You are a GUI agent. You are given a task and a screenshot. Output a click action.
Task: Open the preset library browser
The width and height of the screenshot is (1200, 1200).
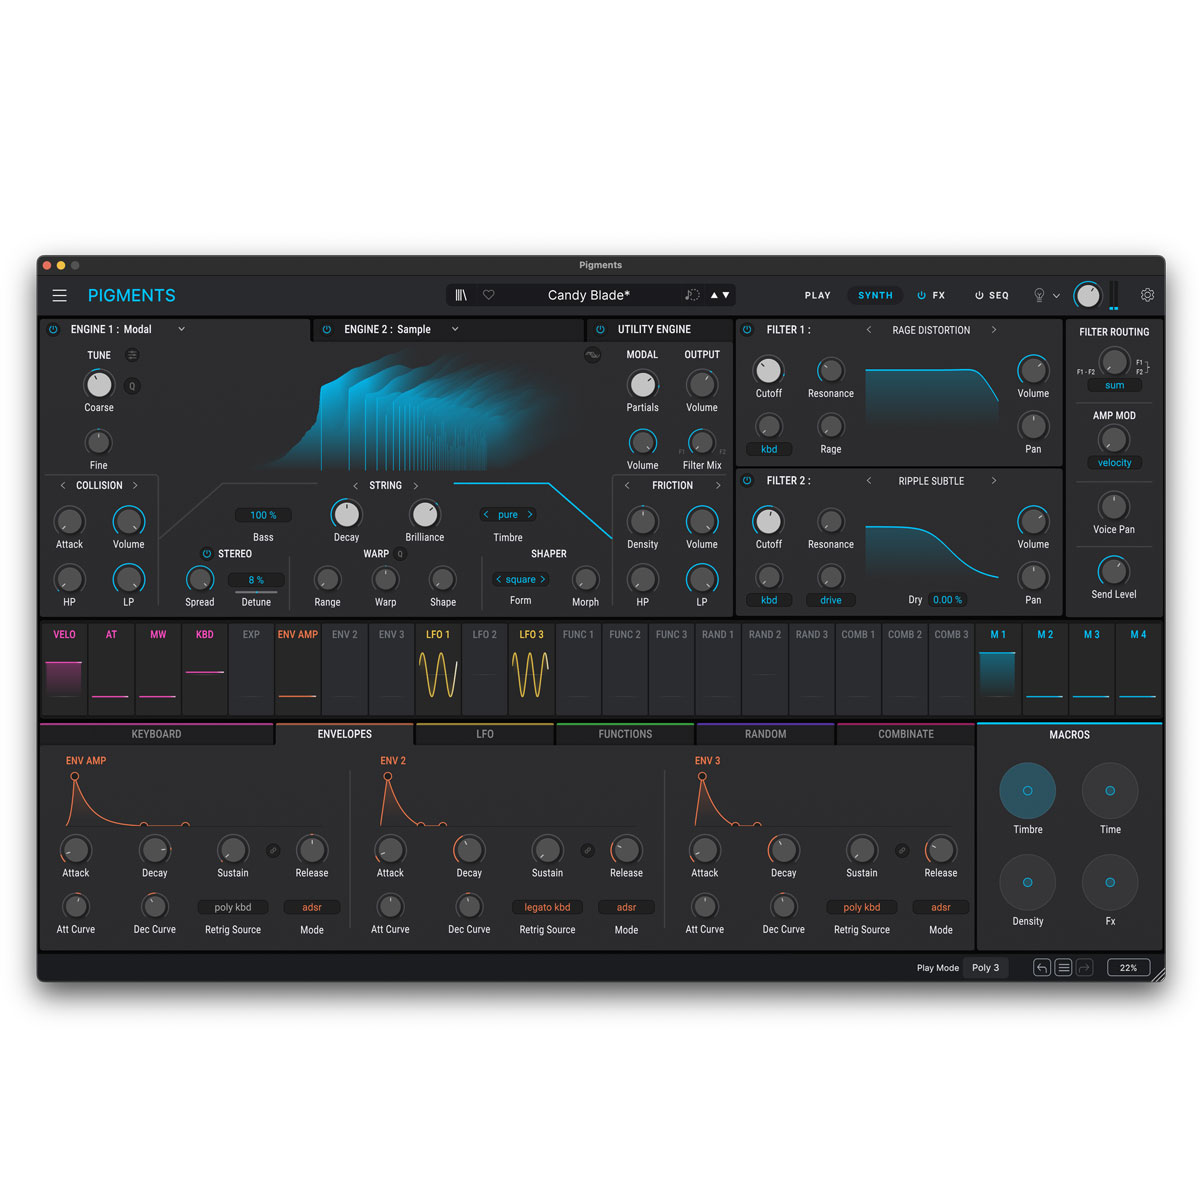coord(461,295)
